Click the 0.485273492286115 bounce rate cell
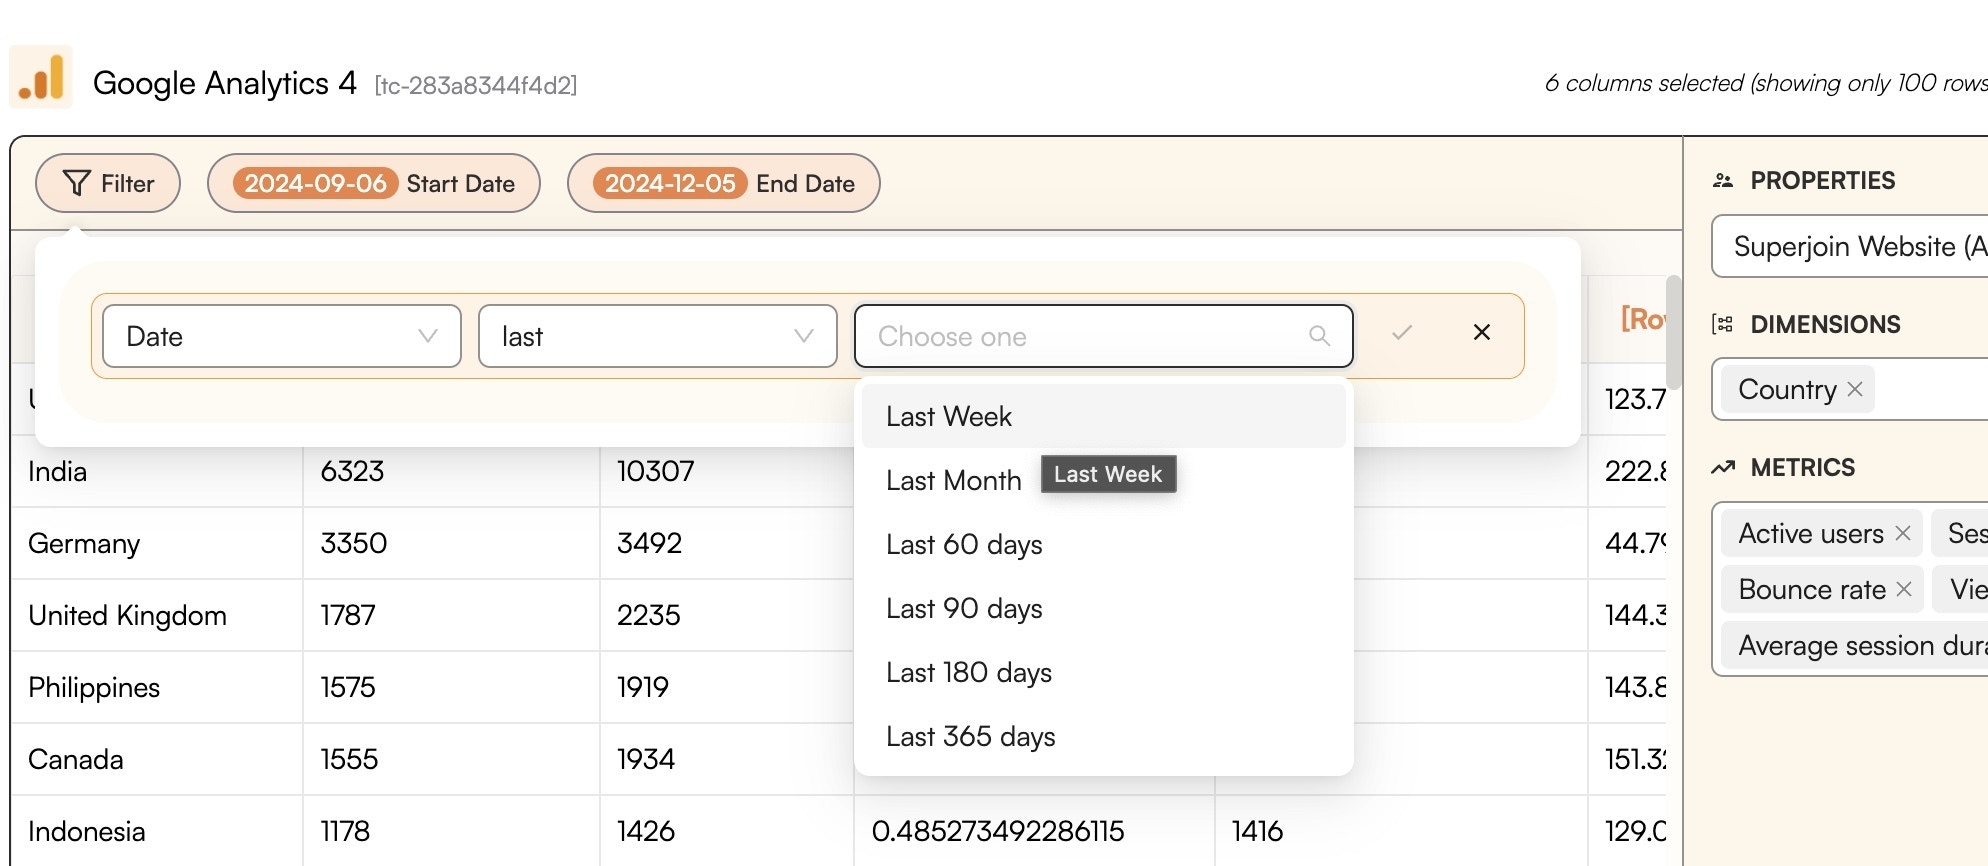Viewport: 1988px width, 866px height. click(x=1034, y=831)
